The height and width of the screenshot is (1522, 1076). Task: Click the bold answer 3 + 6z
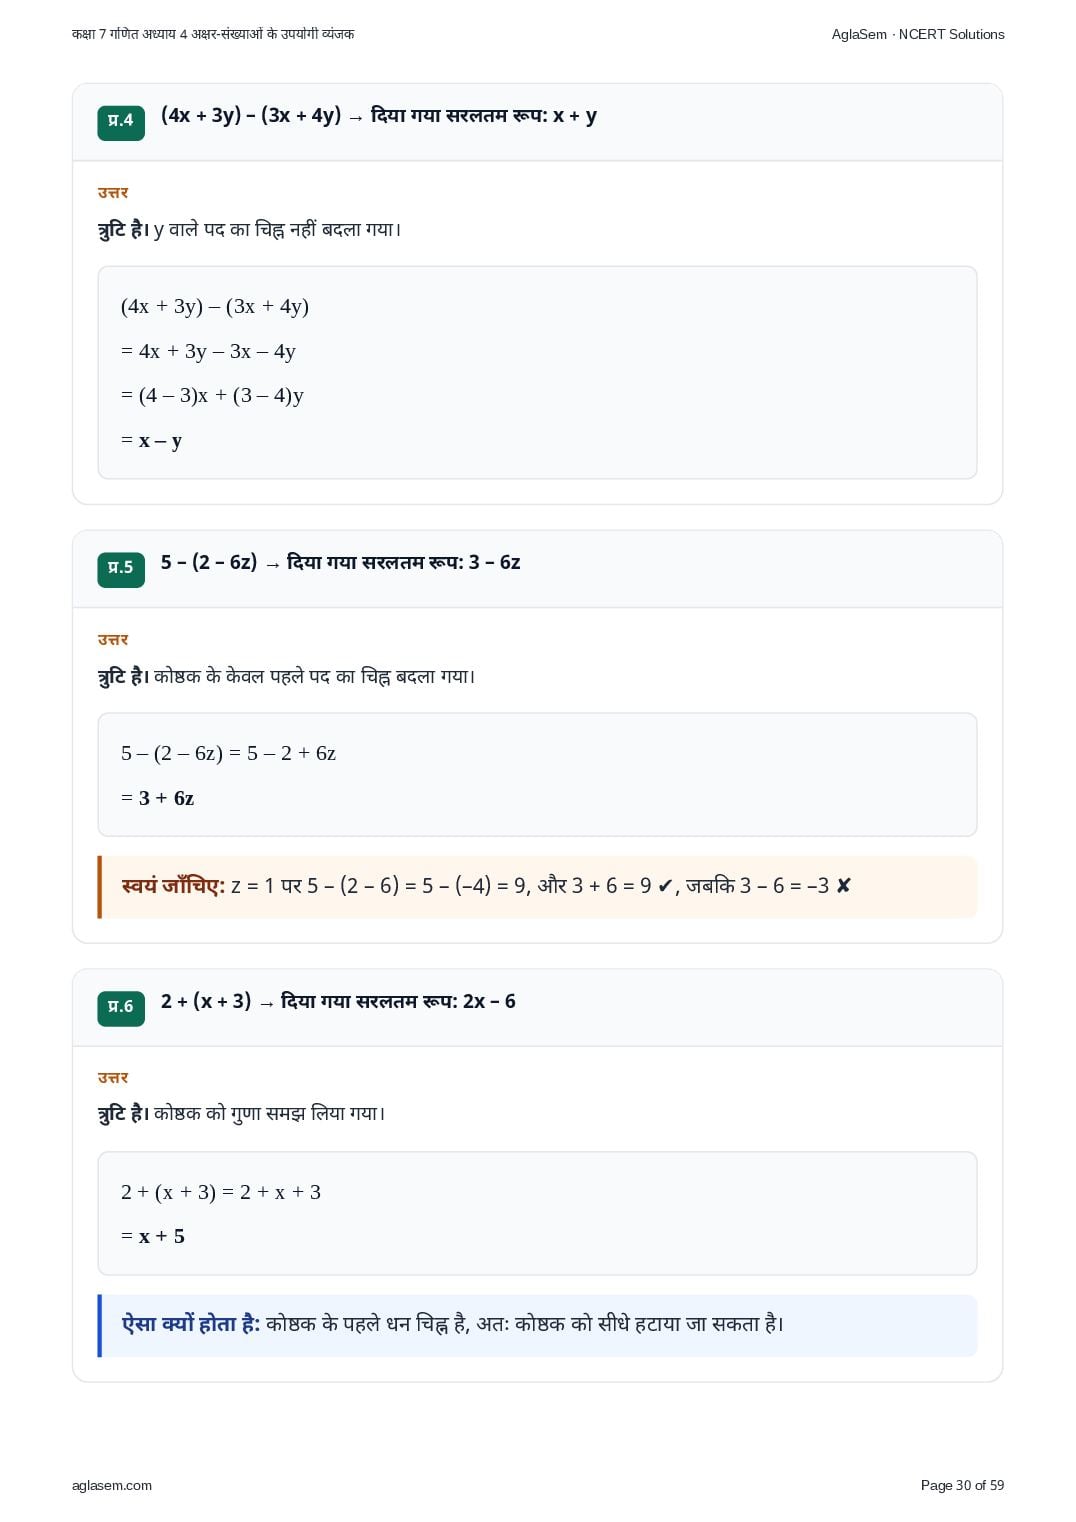coord(166,798)
